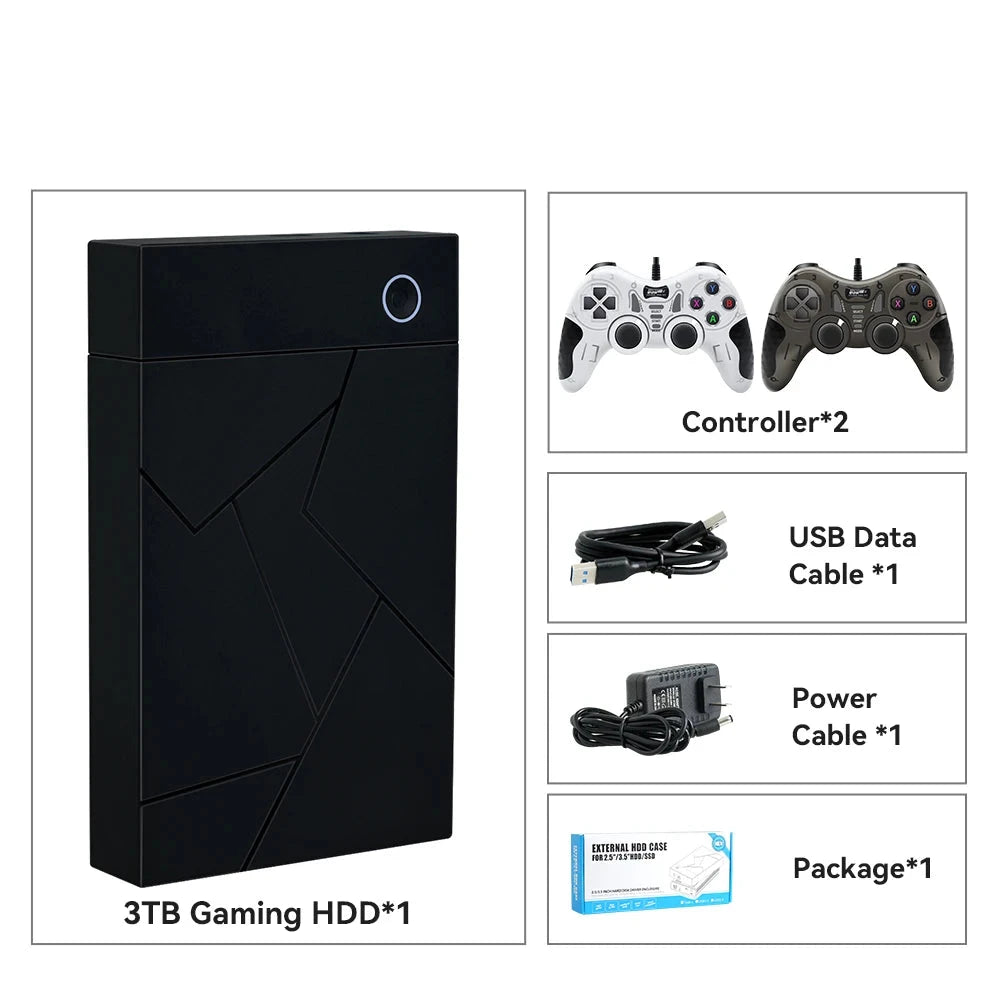This screenshot has width=1000, height=1000.
Task: Click the green A button on white controller
Action: point(713,318)
